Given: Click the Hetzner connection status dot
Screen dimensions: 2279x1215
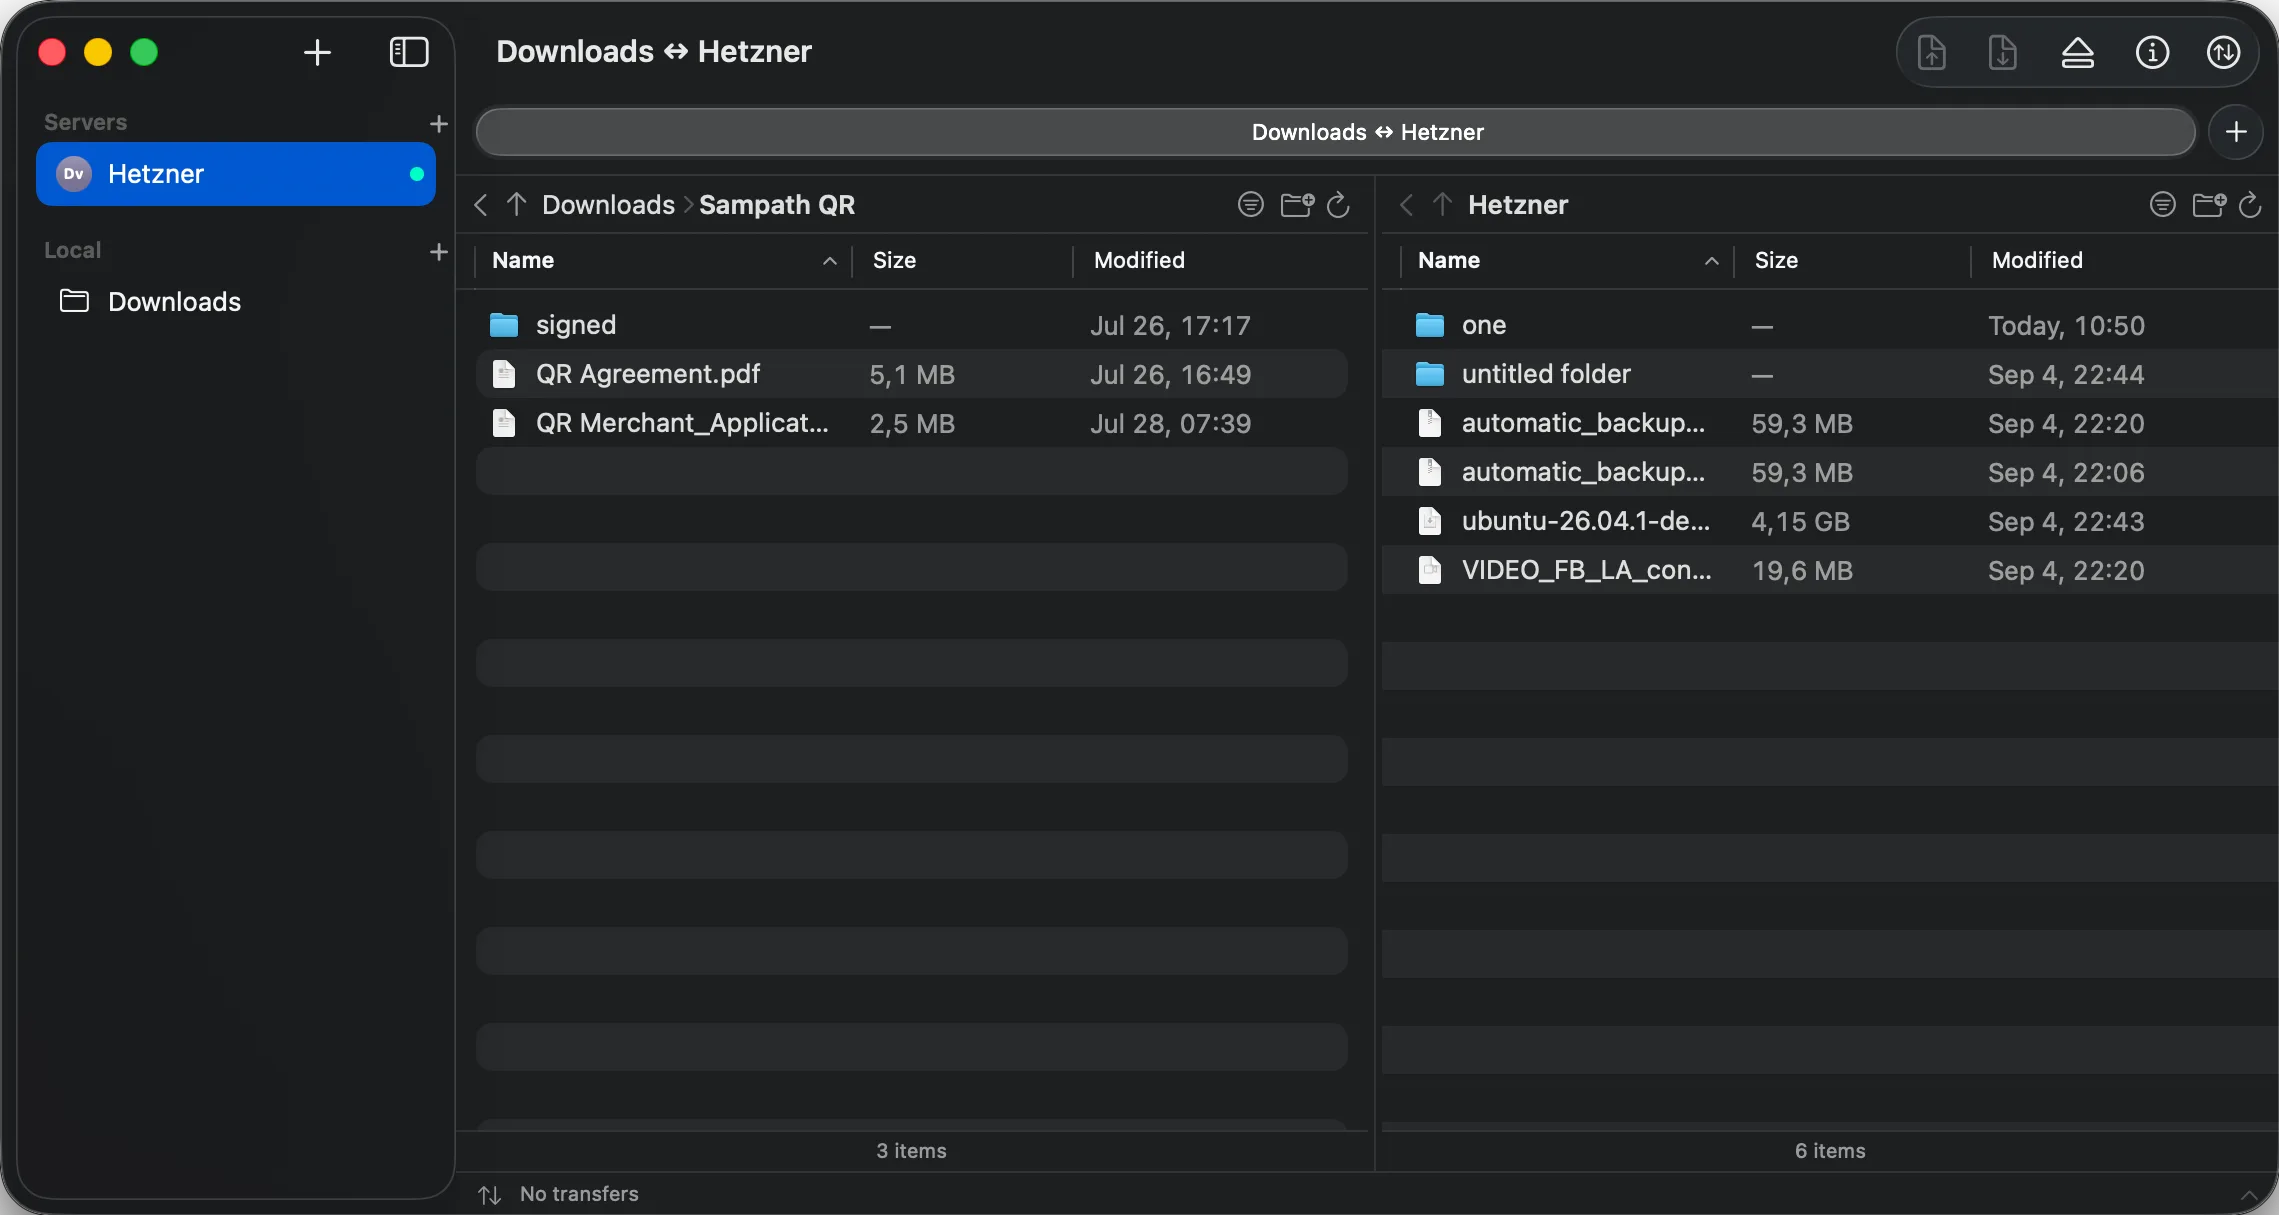Looking at the screenshot, I should coord(417,174).
